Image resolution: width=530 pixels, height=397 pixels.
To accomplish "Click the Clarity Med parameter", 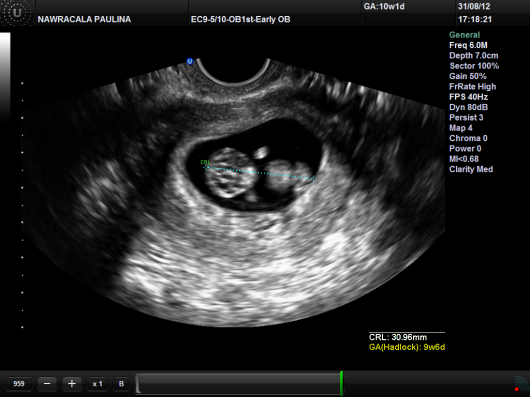I will click(471, 169).
